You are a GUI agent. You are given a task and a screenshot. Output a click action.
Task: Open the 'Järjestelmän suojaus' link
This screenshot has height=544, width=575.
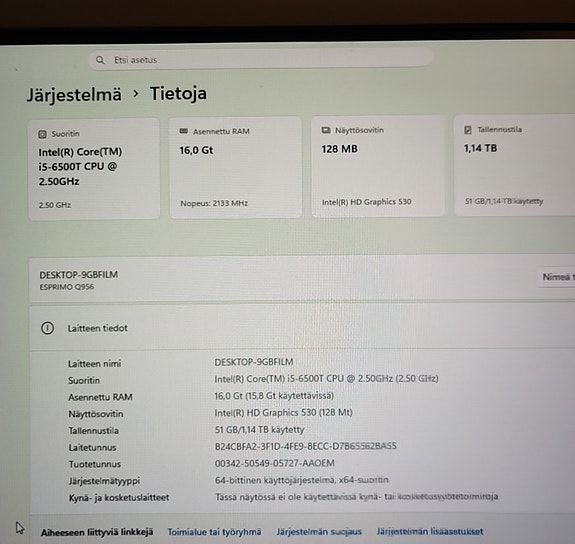pos(319,532)
